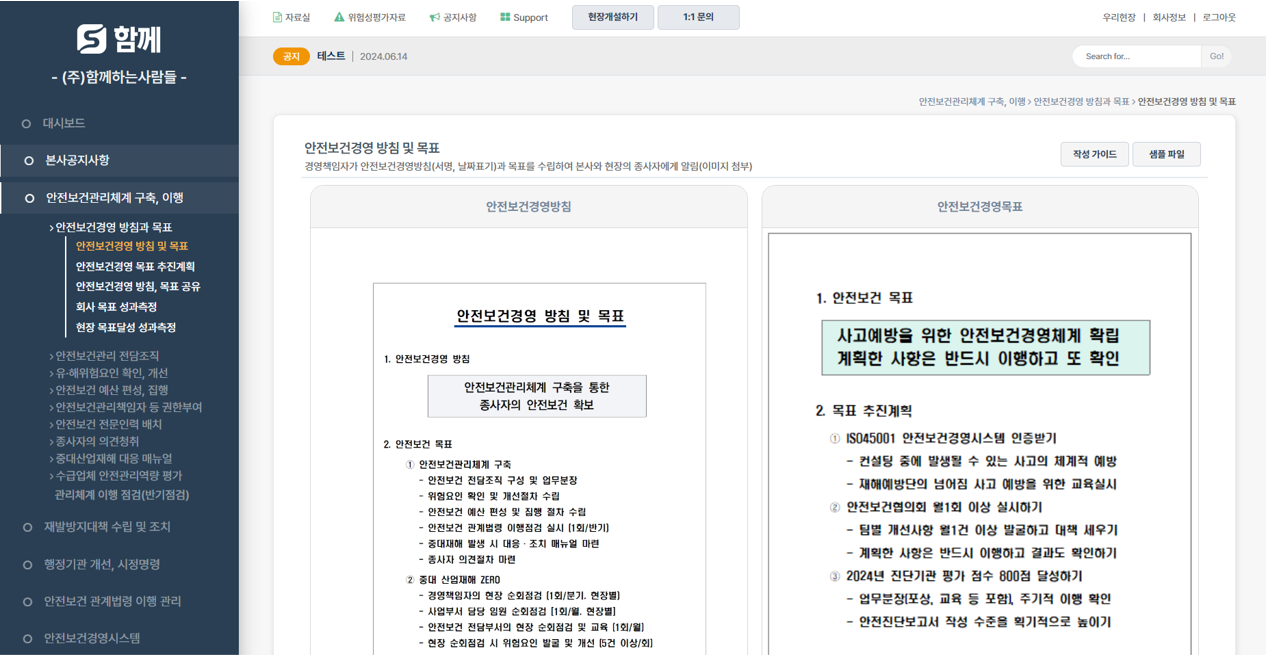This screenshot has width=1266, height=655.
Task: Open 본사공지사항 menu item
Action: point(77,160)
